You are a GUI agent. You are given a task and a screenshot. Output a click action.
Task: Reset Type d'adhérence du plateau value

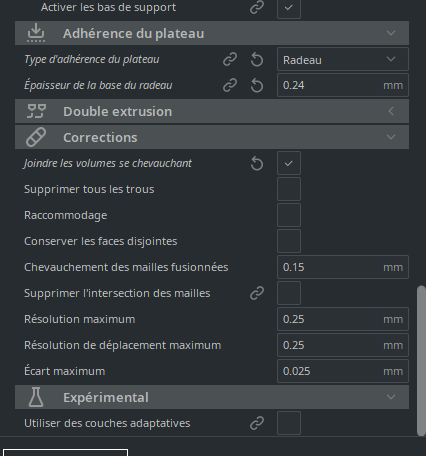point(257,60)
